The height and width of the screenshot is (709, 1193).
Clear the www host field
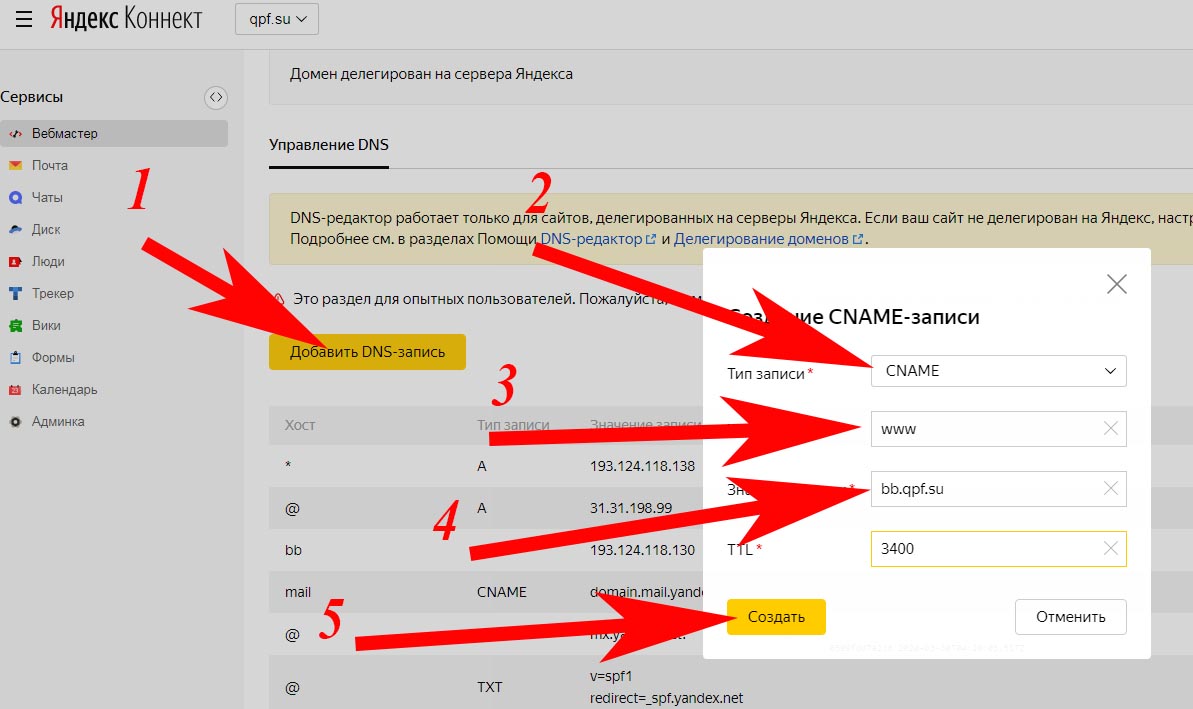click(1111, 429)
